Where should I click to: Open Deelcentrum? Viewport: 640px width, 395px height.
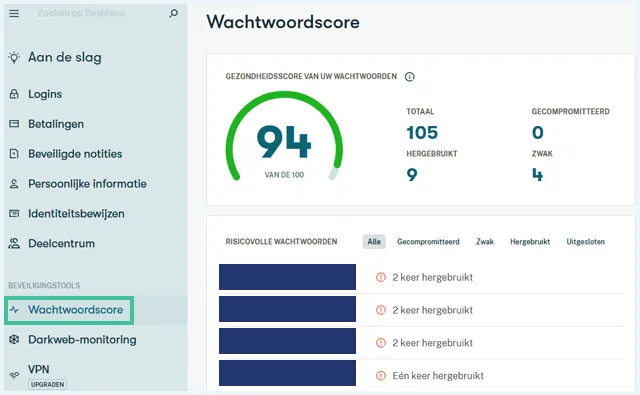pos(61,244)
